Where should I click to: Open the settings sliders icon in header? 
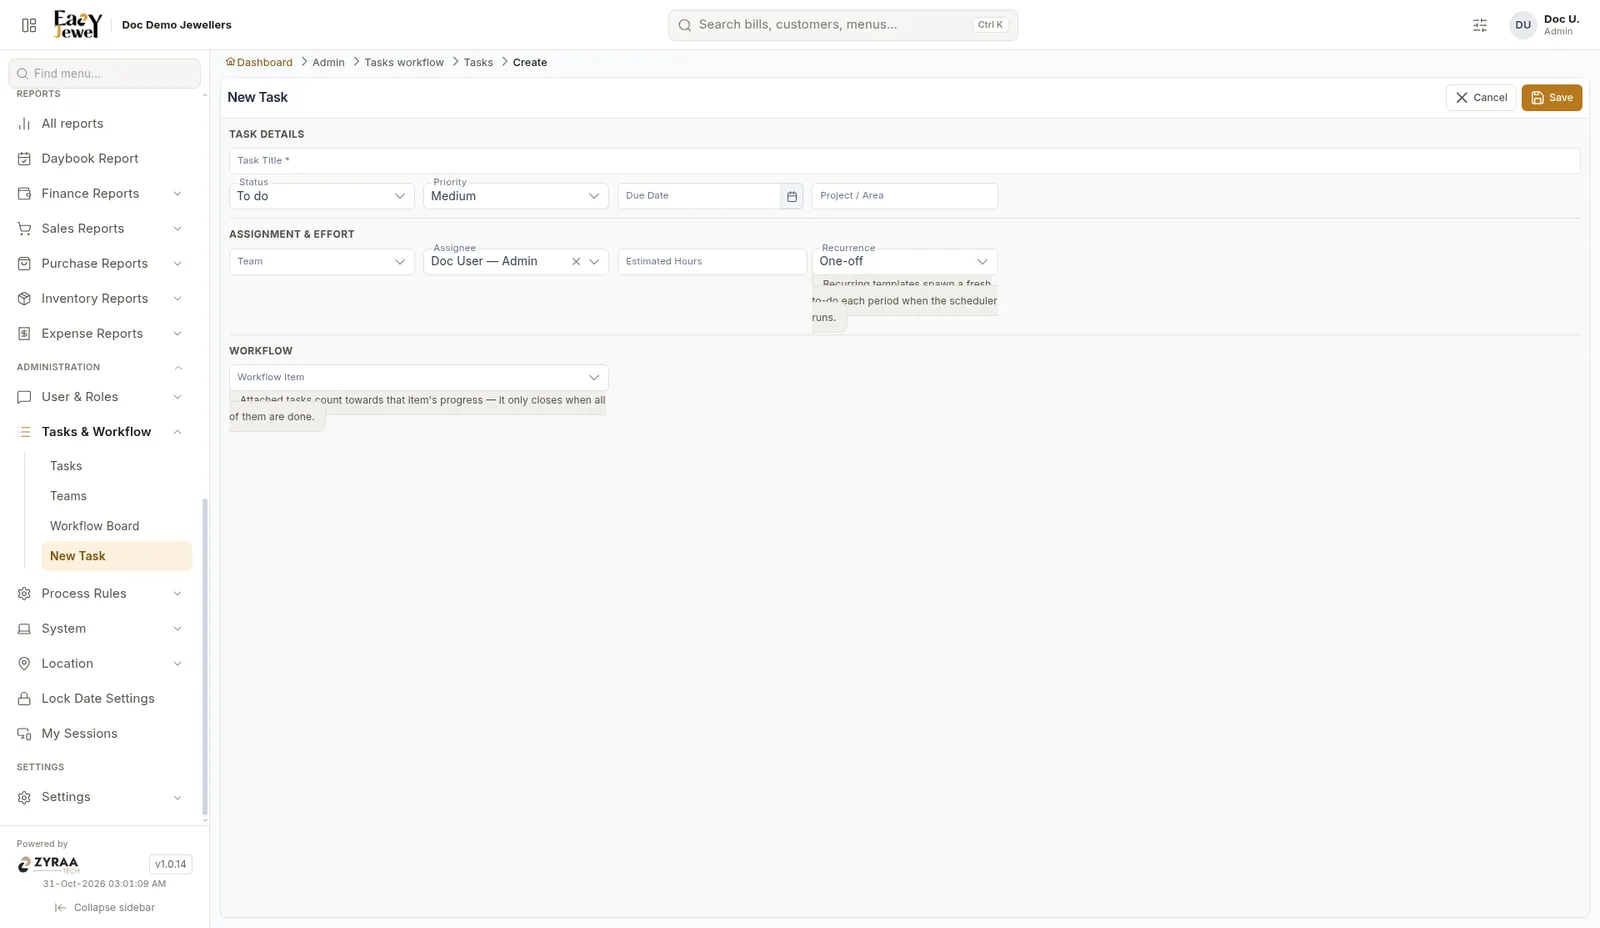coord(1480,25)
